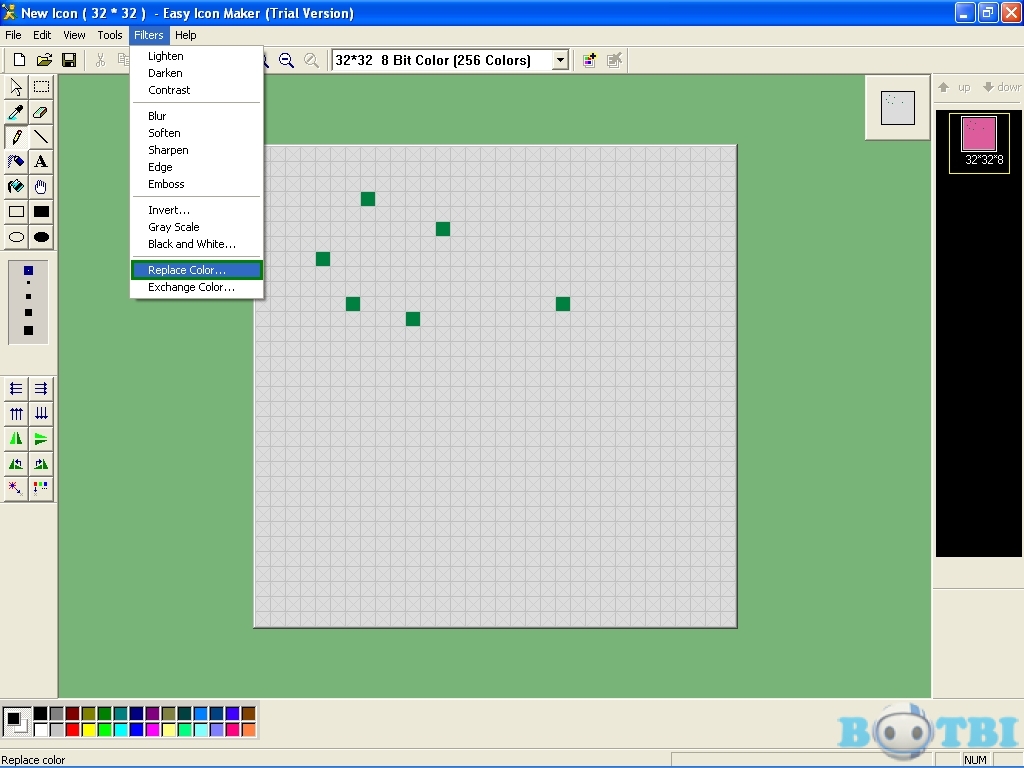1024x768 pixels.
Task: Select the Line drawing tool
Action: (x=41, y=136)
